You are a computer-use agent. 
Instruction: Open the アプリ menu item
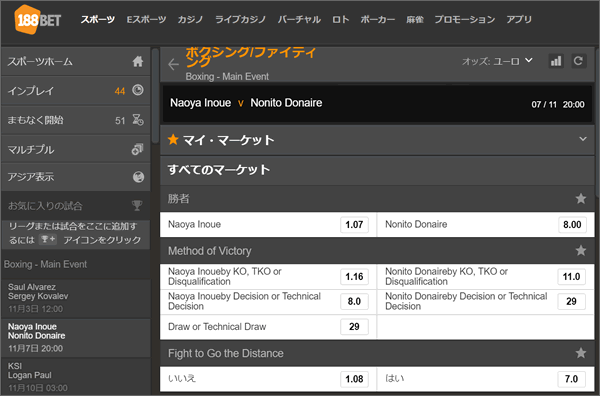[519, 20]
